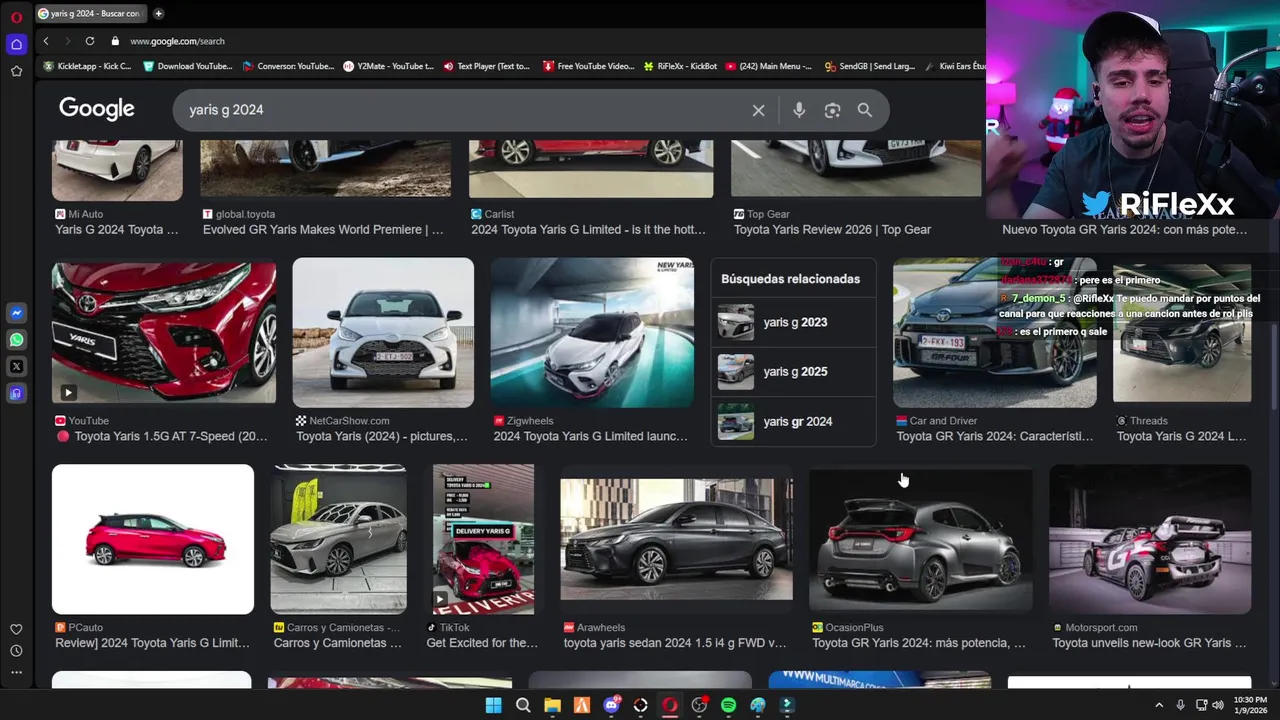Click the address bar showing www.google.com/search
The height and width of the screenshot is (720, 1280).
pyautogui.click(x=177, y=41)
